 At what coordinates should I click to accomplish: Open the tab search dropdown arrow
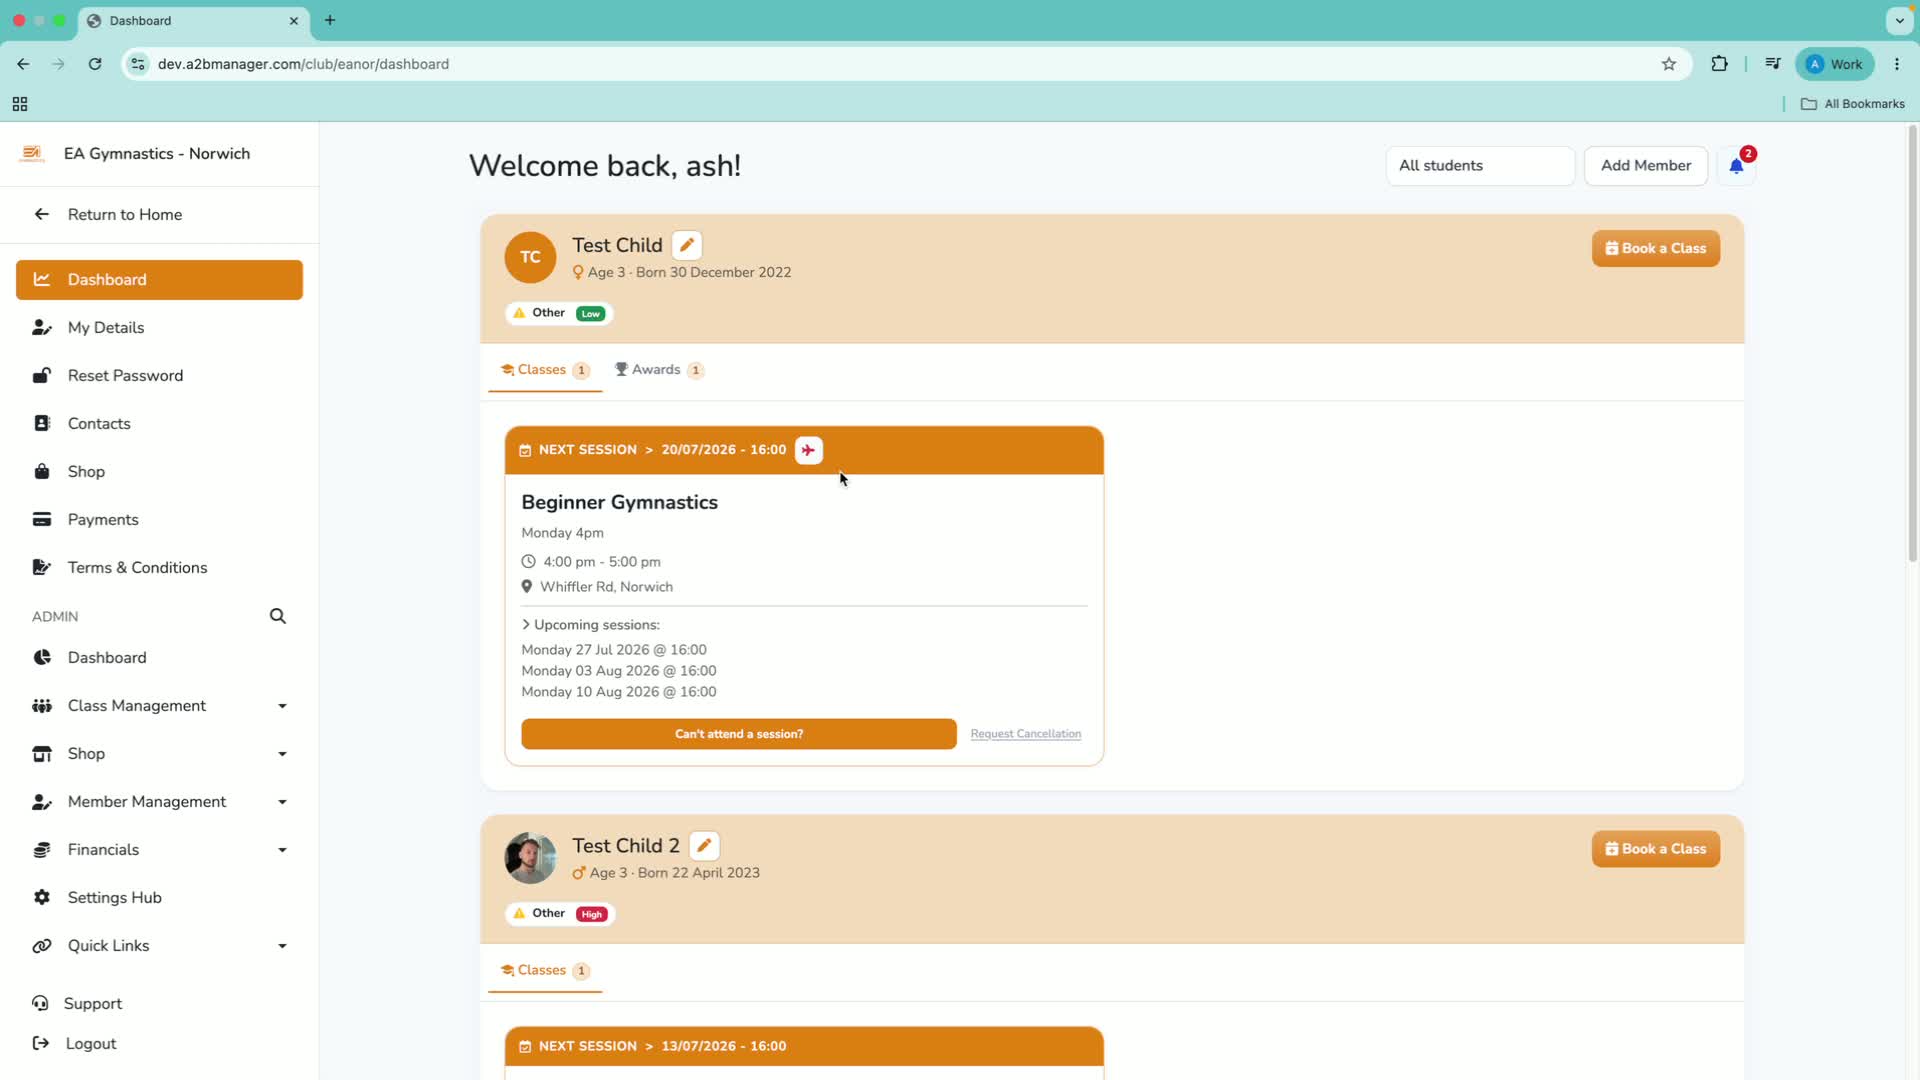(1900, 20)
